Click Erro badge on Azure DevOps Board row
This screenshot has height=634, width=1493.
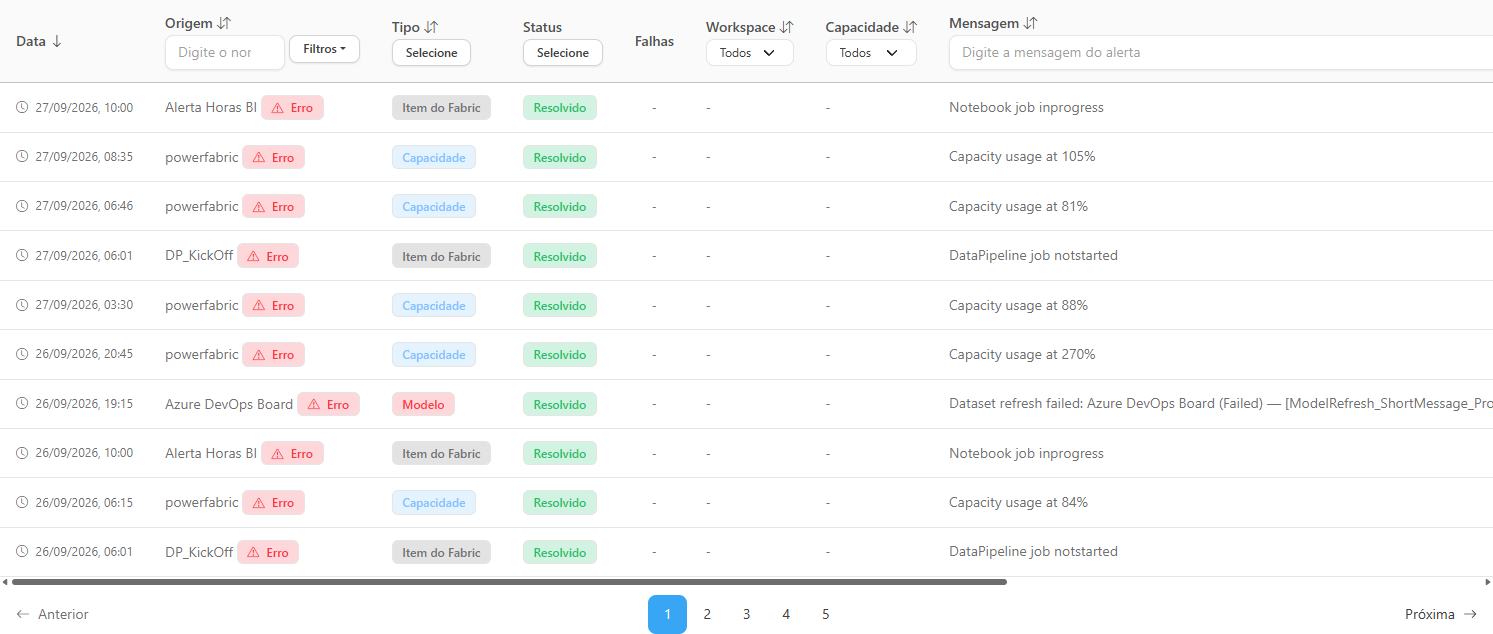tap(328, 404)
